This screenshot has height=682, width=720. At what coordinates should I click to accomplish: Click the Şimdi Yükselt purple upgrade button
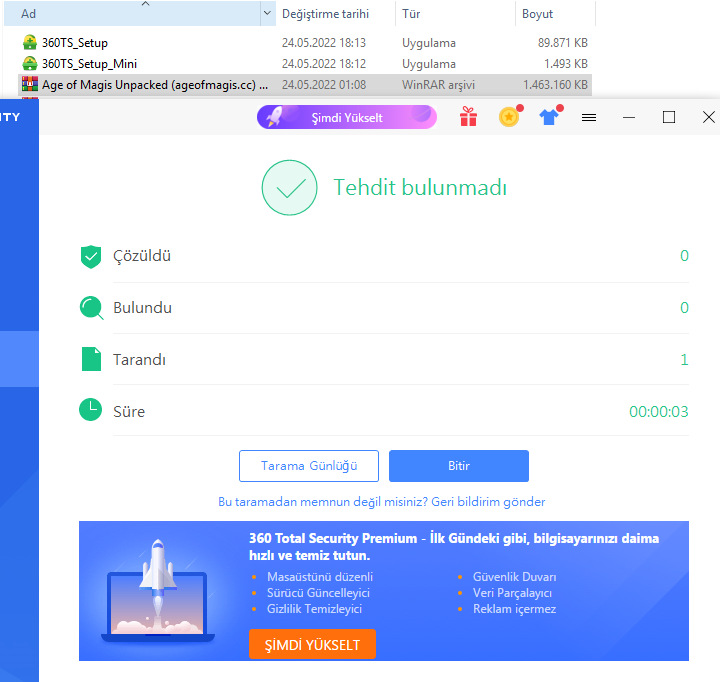pyautogui.click(x=347, y=117)
